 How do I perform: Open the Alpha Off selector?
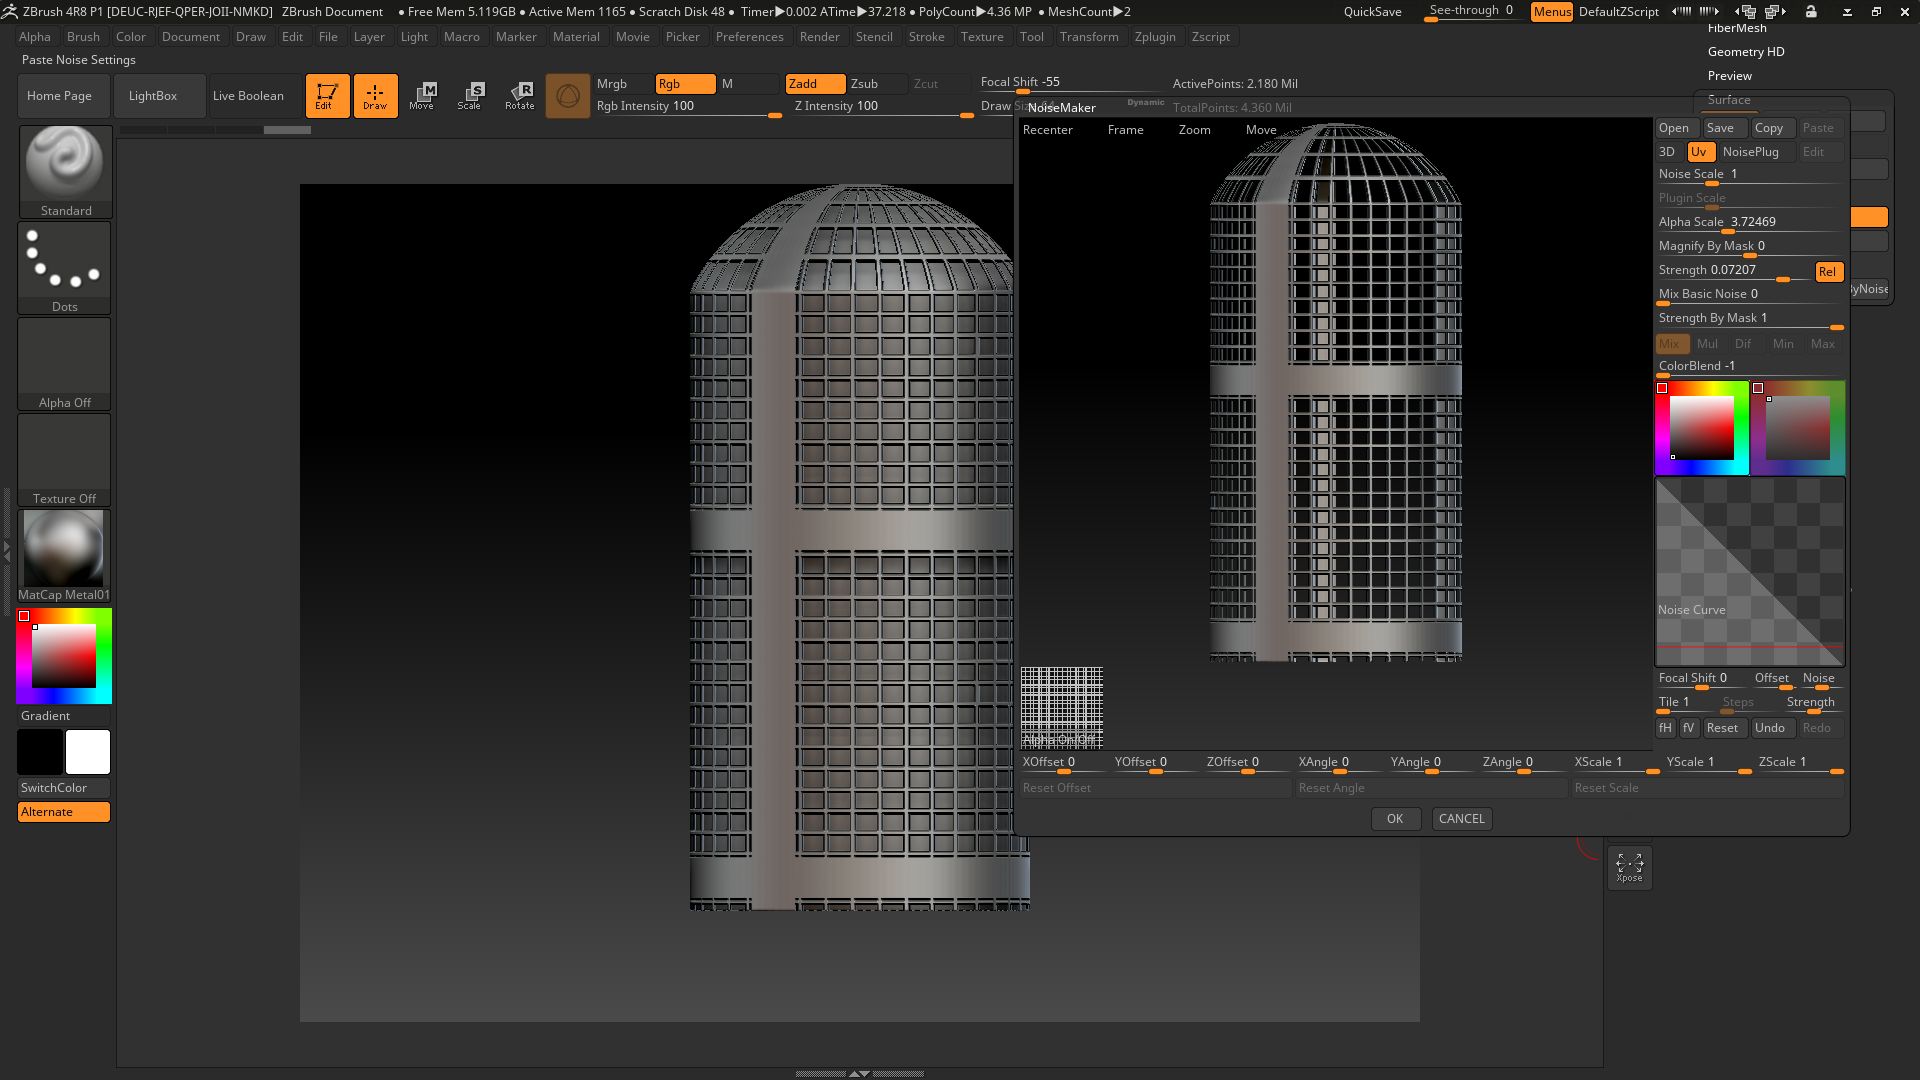point(65,363)
